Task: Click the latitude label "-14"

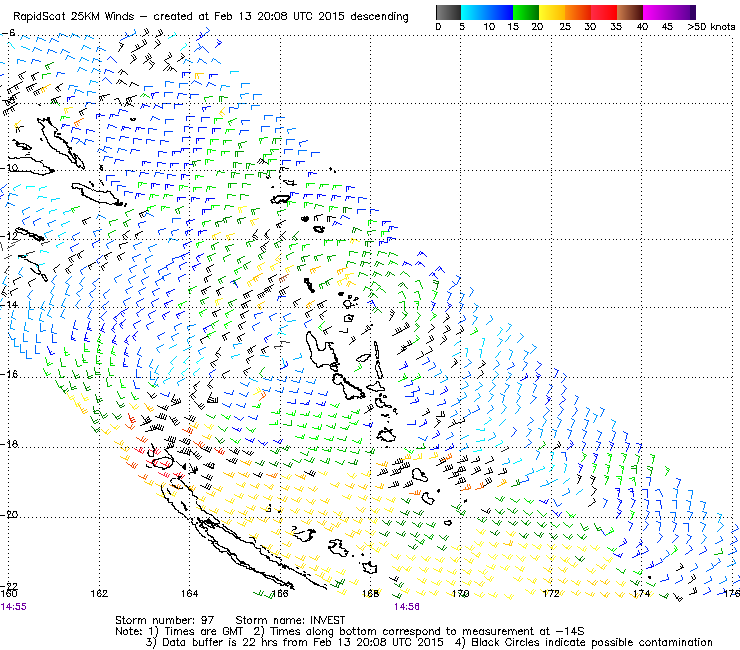Action: pos(10,304)
